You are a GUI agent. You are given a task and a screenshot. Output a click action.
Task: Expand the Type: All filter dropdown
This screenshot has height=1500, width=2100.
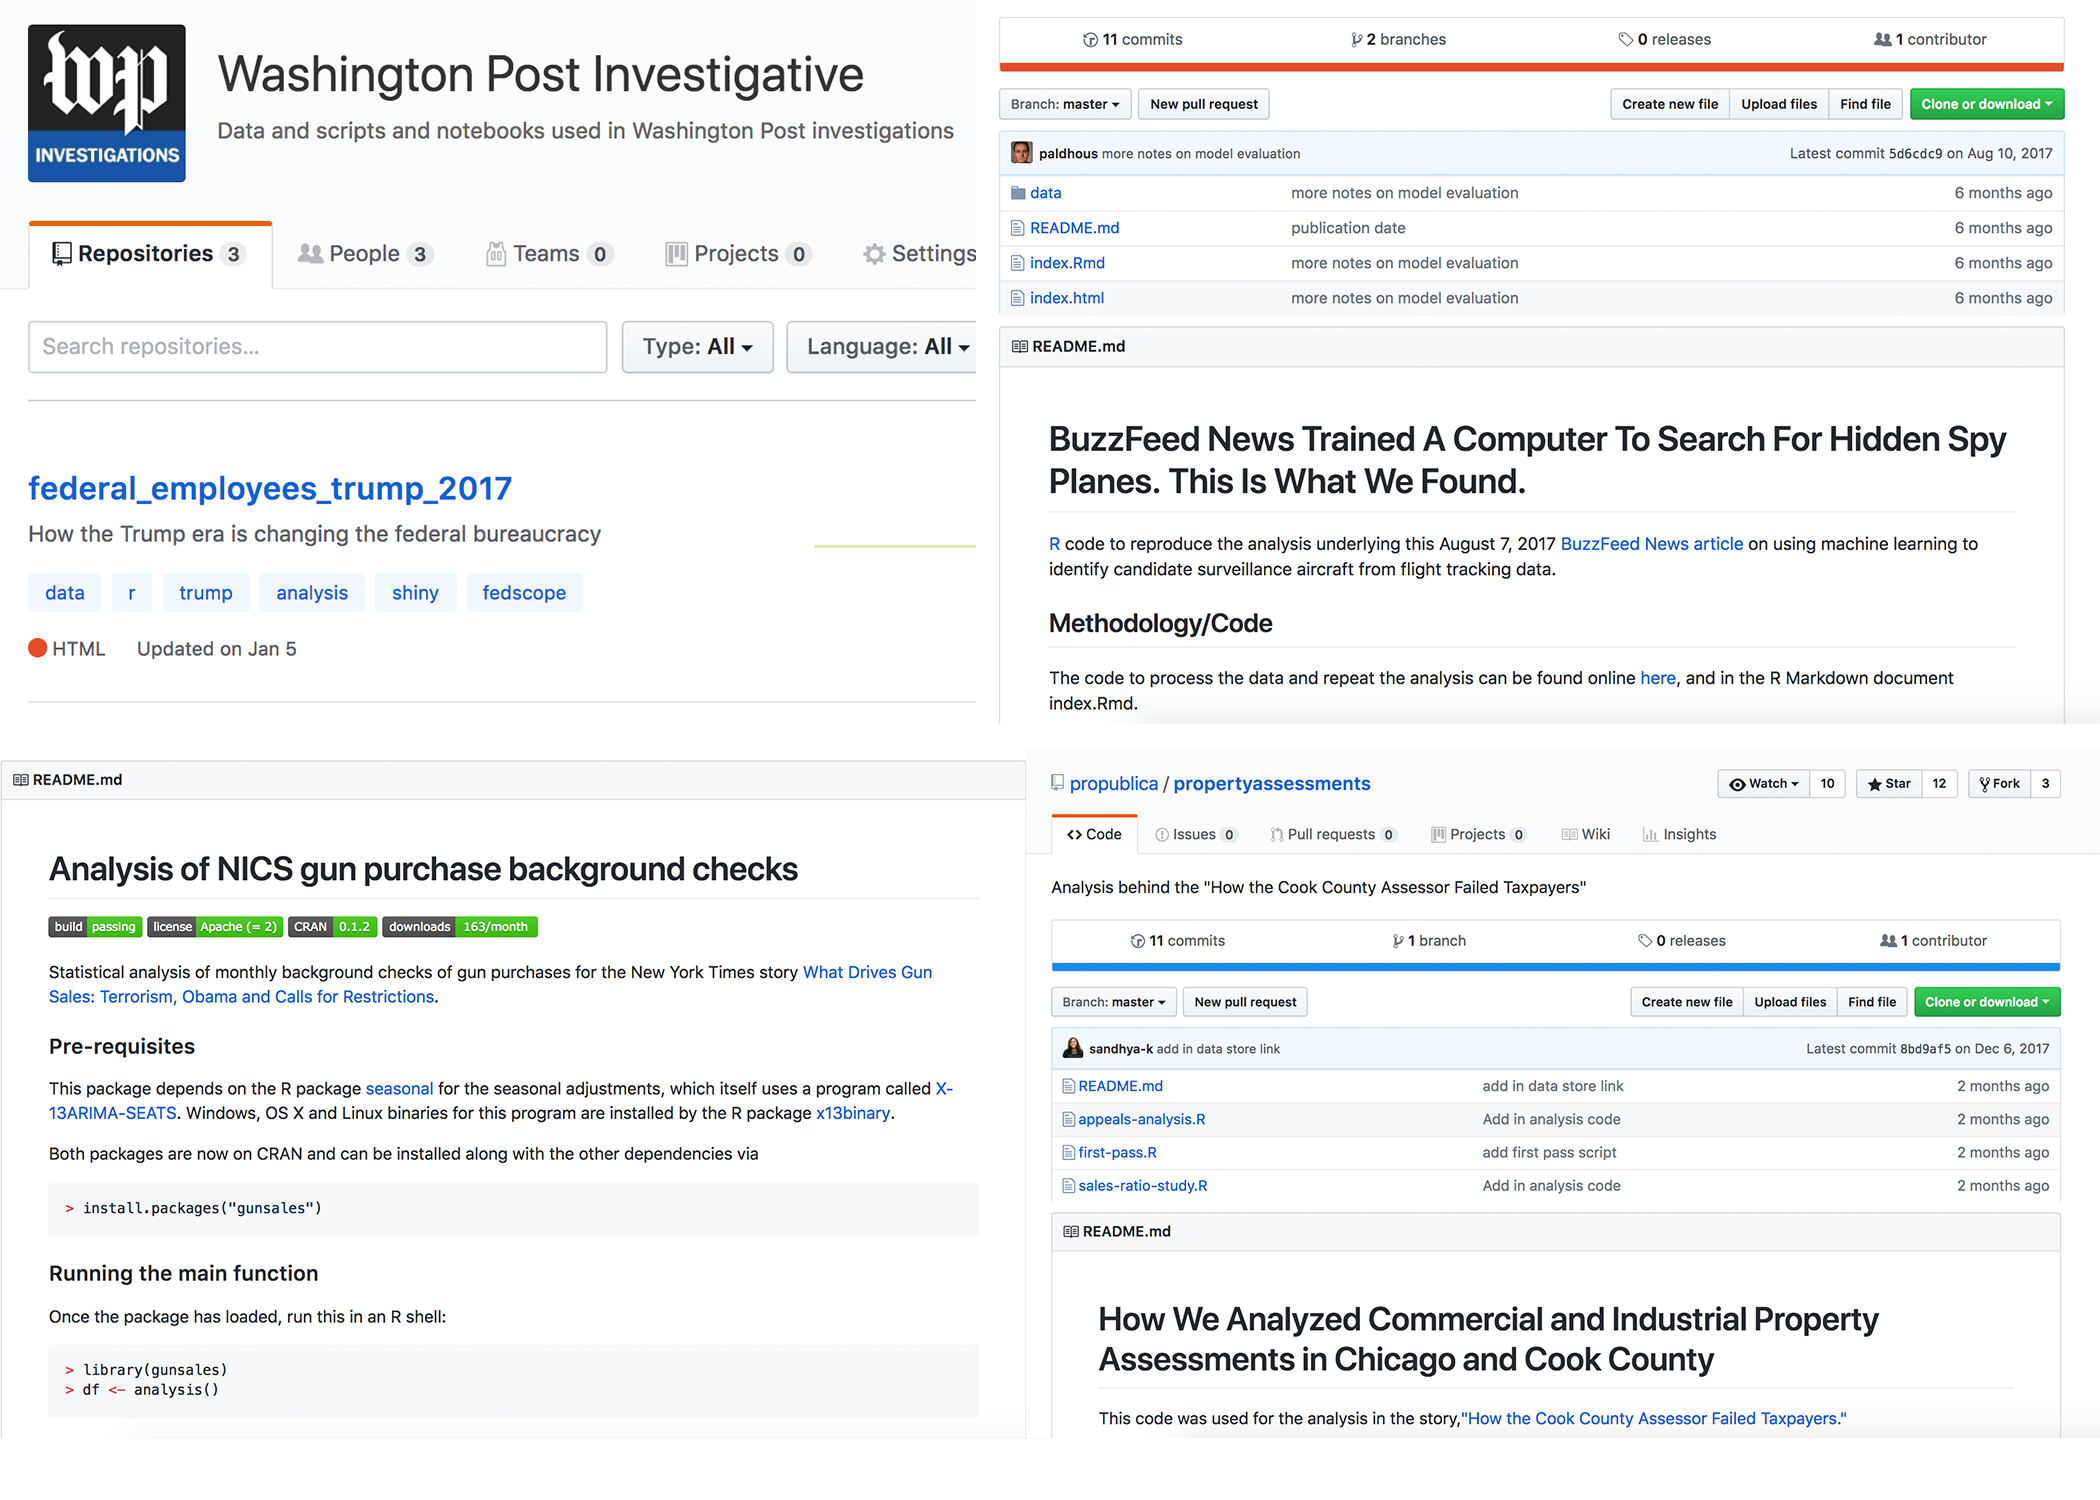pos(697,347)
